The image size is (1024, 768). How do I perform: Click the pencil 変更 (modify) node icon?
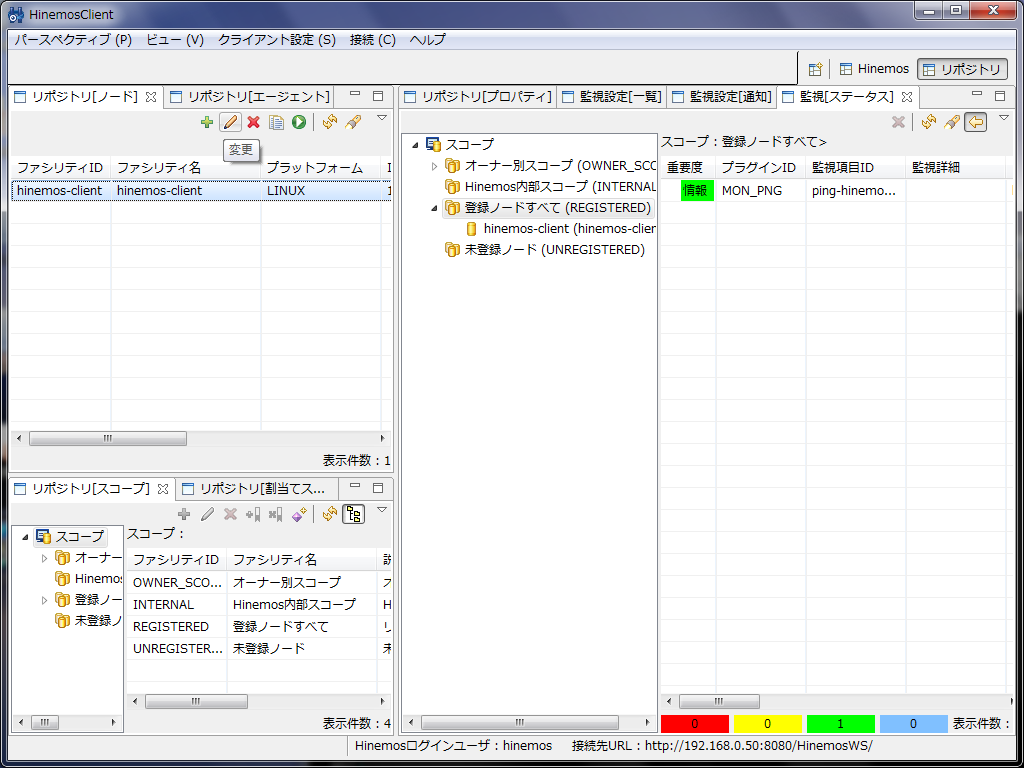coord(230,122)
